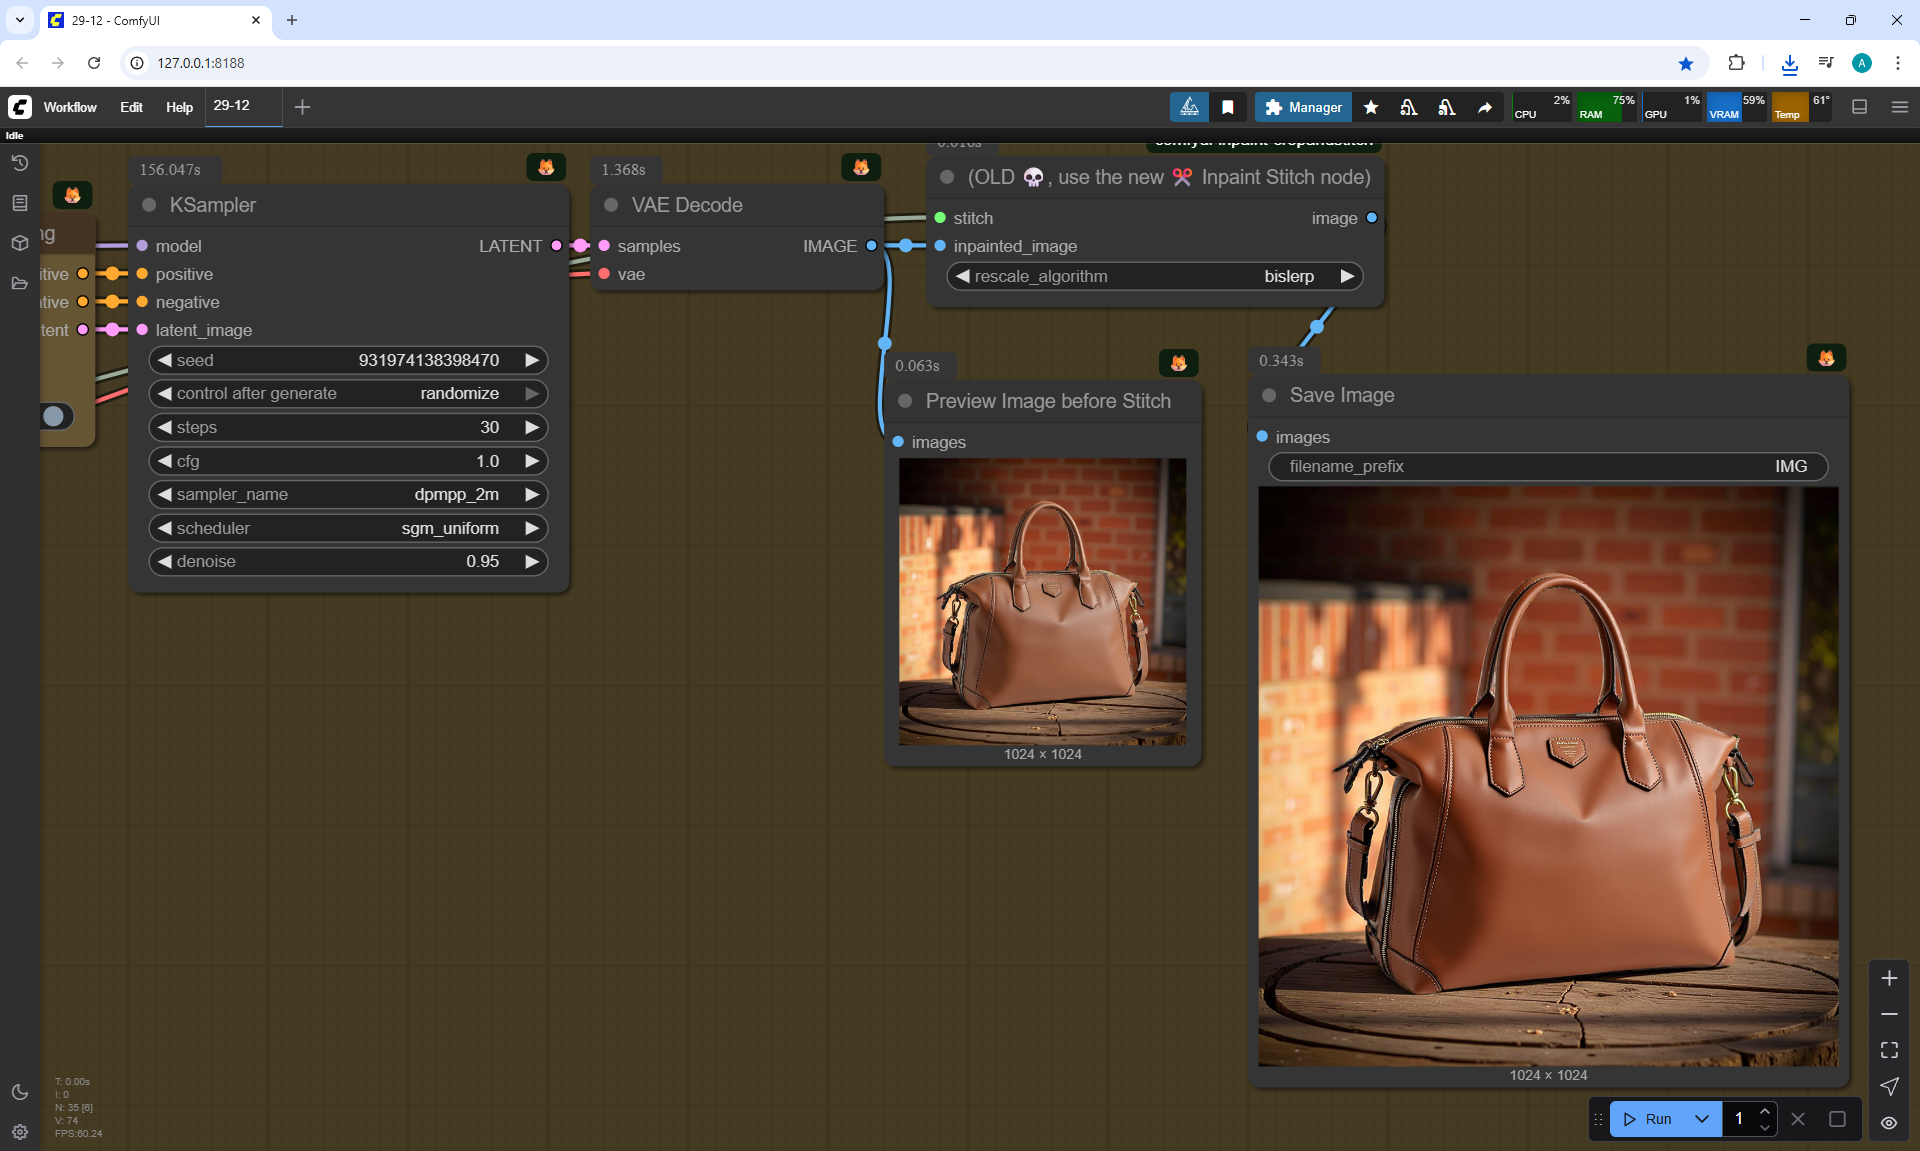Screen dimensions: 1920x1151
Task: Open the Workflow menu
Action: point(70,107)
